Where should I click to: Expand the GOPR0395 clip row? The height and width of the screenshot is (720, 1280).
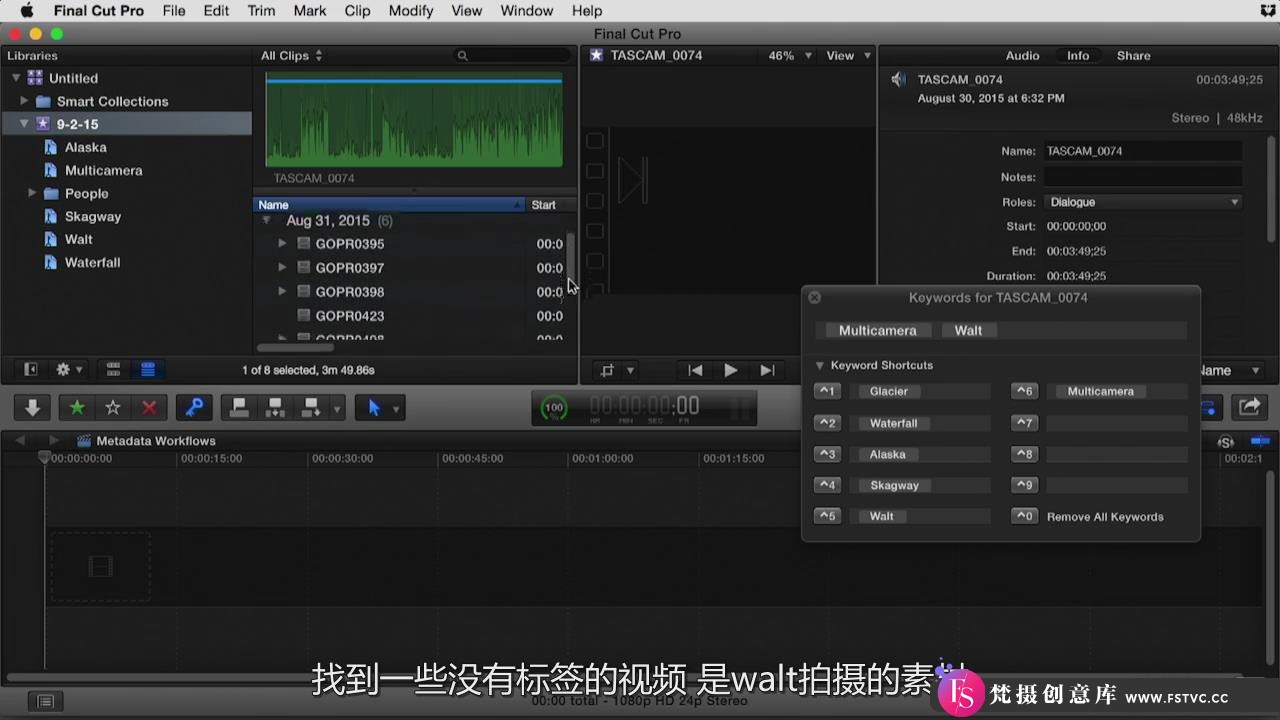(x=282, y=243)
